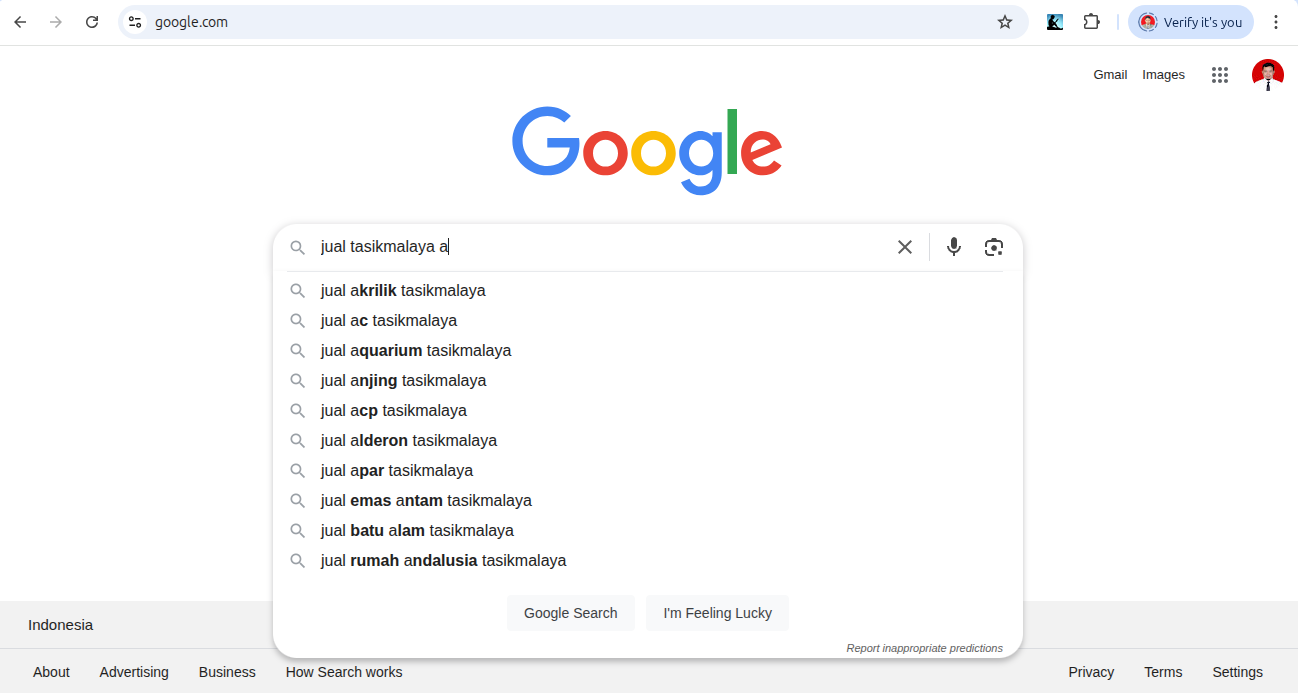Click Report inappropriate predictions link

click(924, 648)
